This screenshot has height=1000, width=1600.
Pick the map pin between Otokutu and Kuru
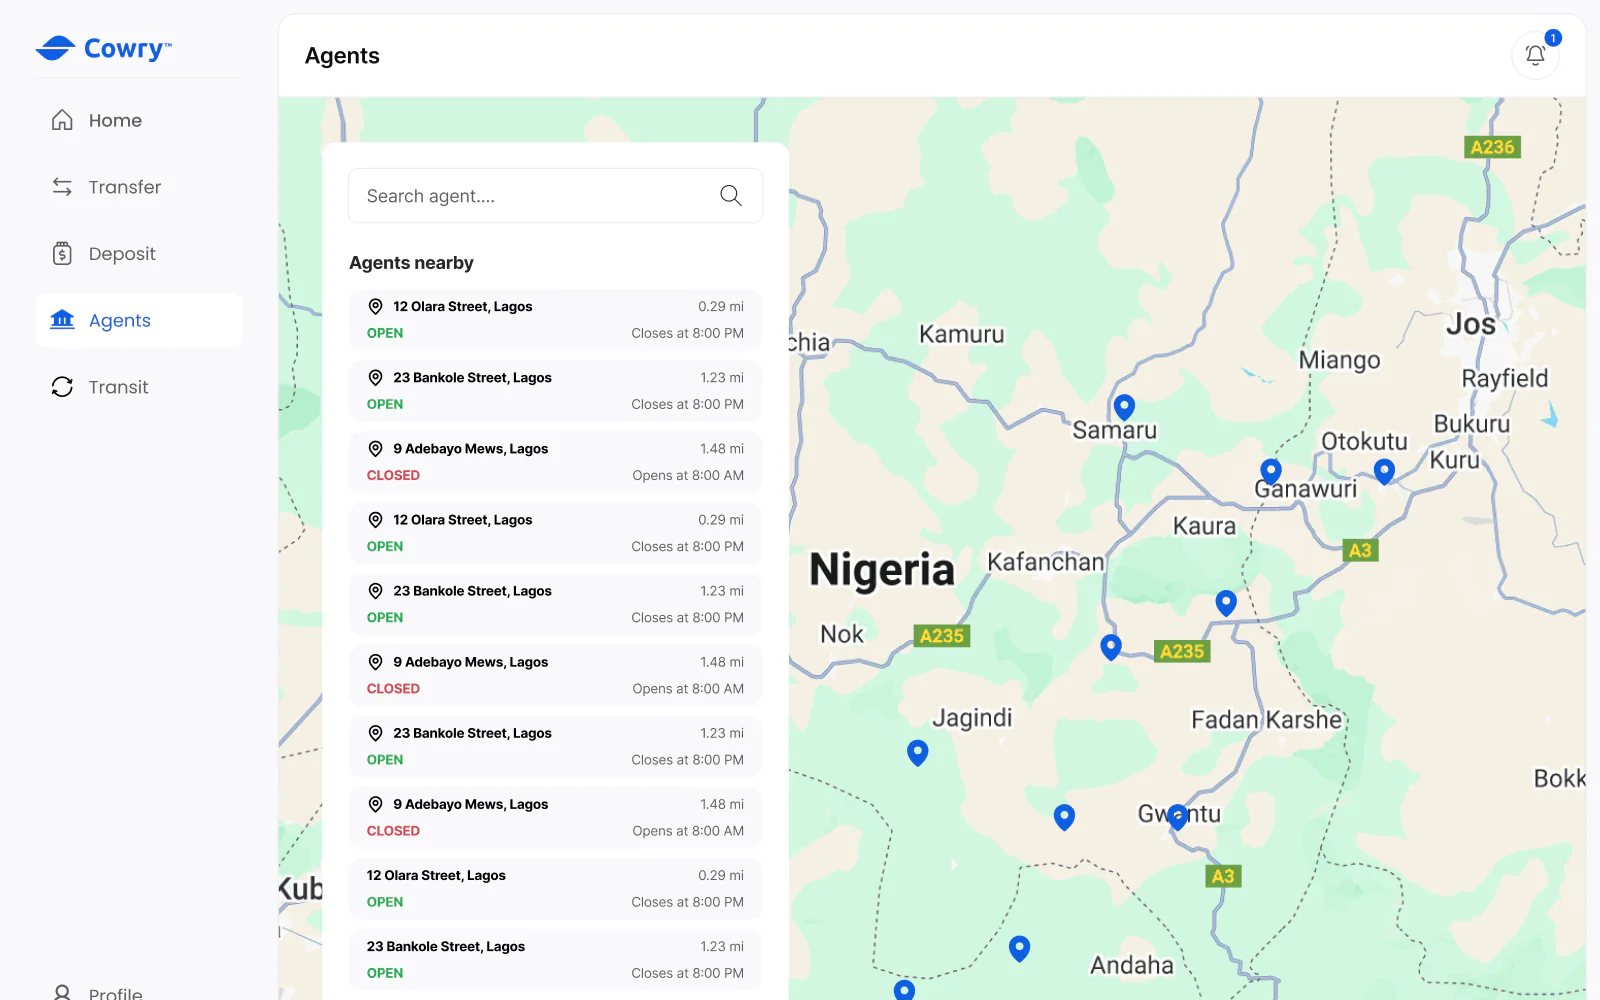pyautogui.click(x=1384, y=471)
